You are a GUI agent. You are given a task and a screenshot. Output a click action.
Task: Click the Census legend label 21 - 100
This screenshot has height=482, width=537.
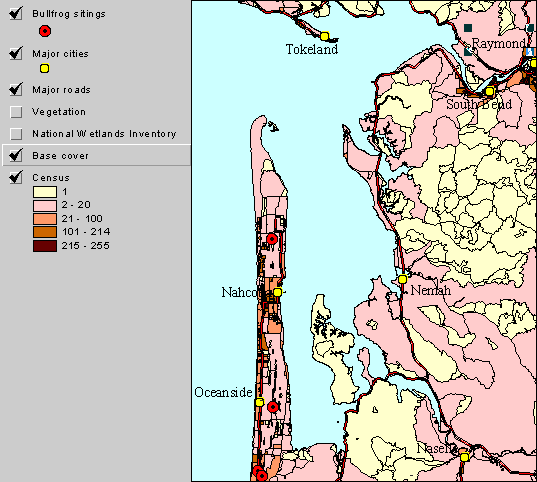pos(82,219)
